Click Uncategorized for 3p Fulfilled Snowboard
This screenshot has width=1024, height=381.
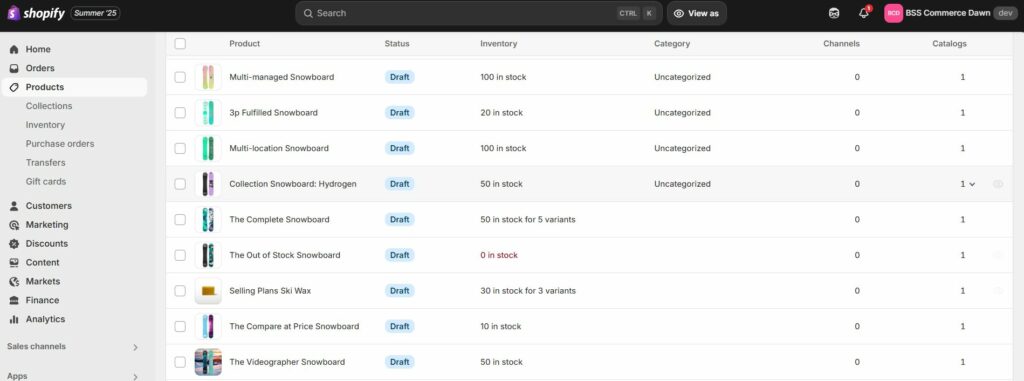click(682, 112)
